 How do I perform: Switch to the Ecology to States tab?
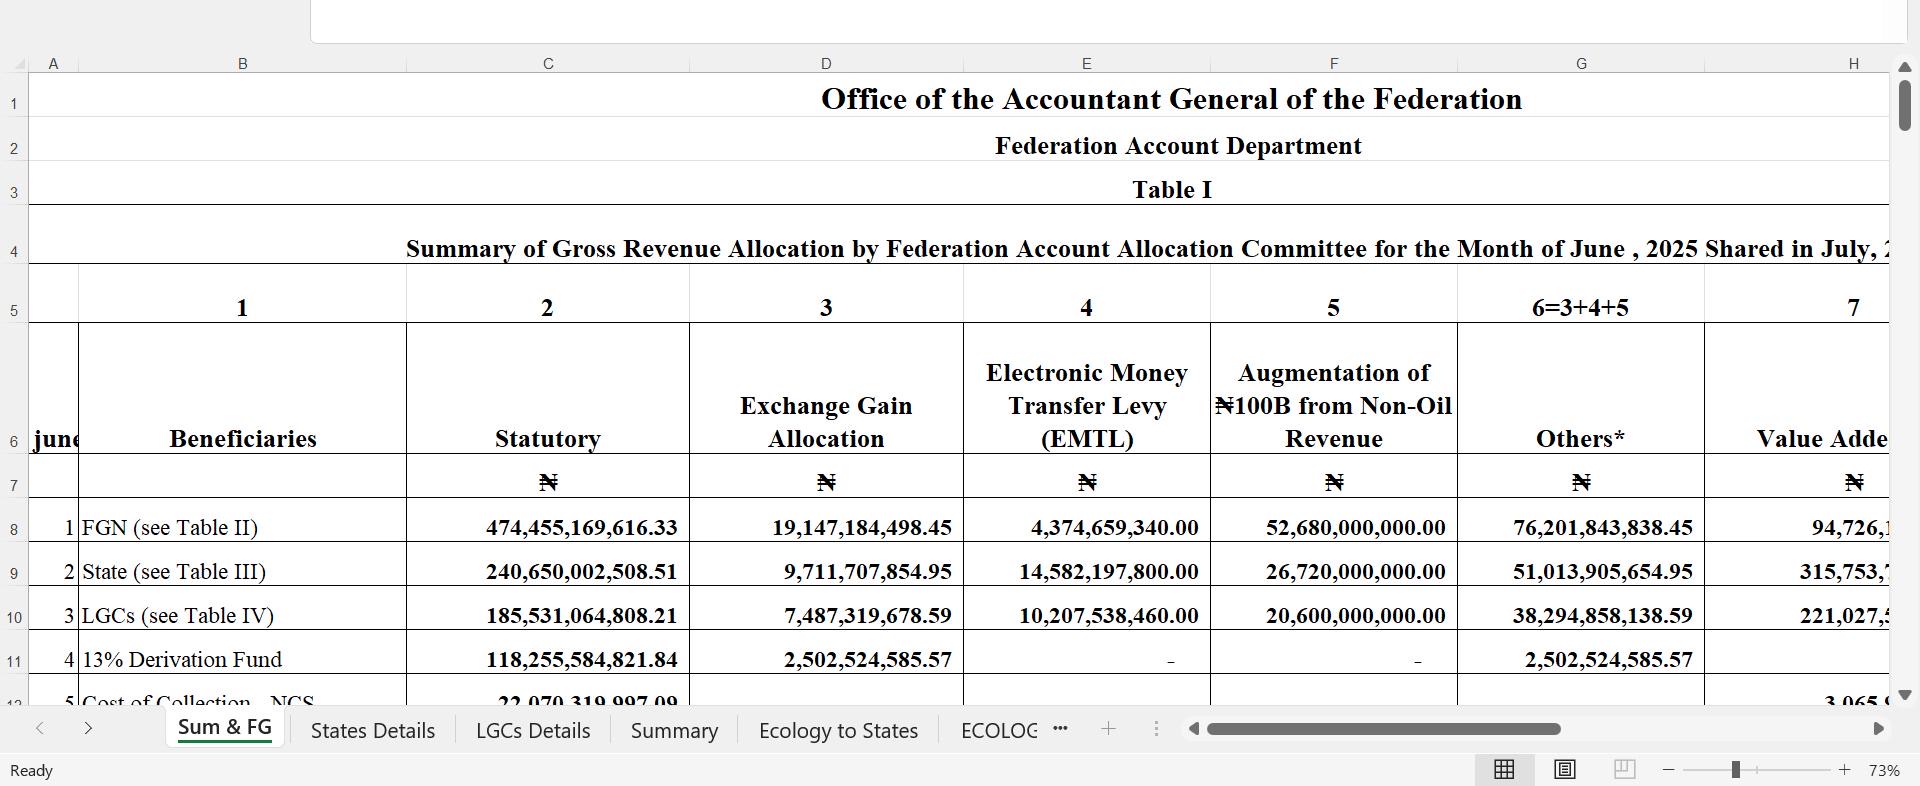click(838, 731)
